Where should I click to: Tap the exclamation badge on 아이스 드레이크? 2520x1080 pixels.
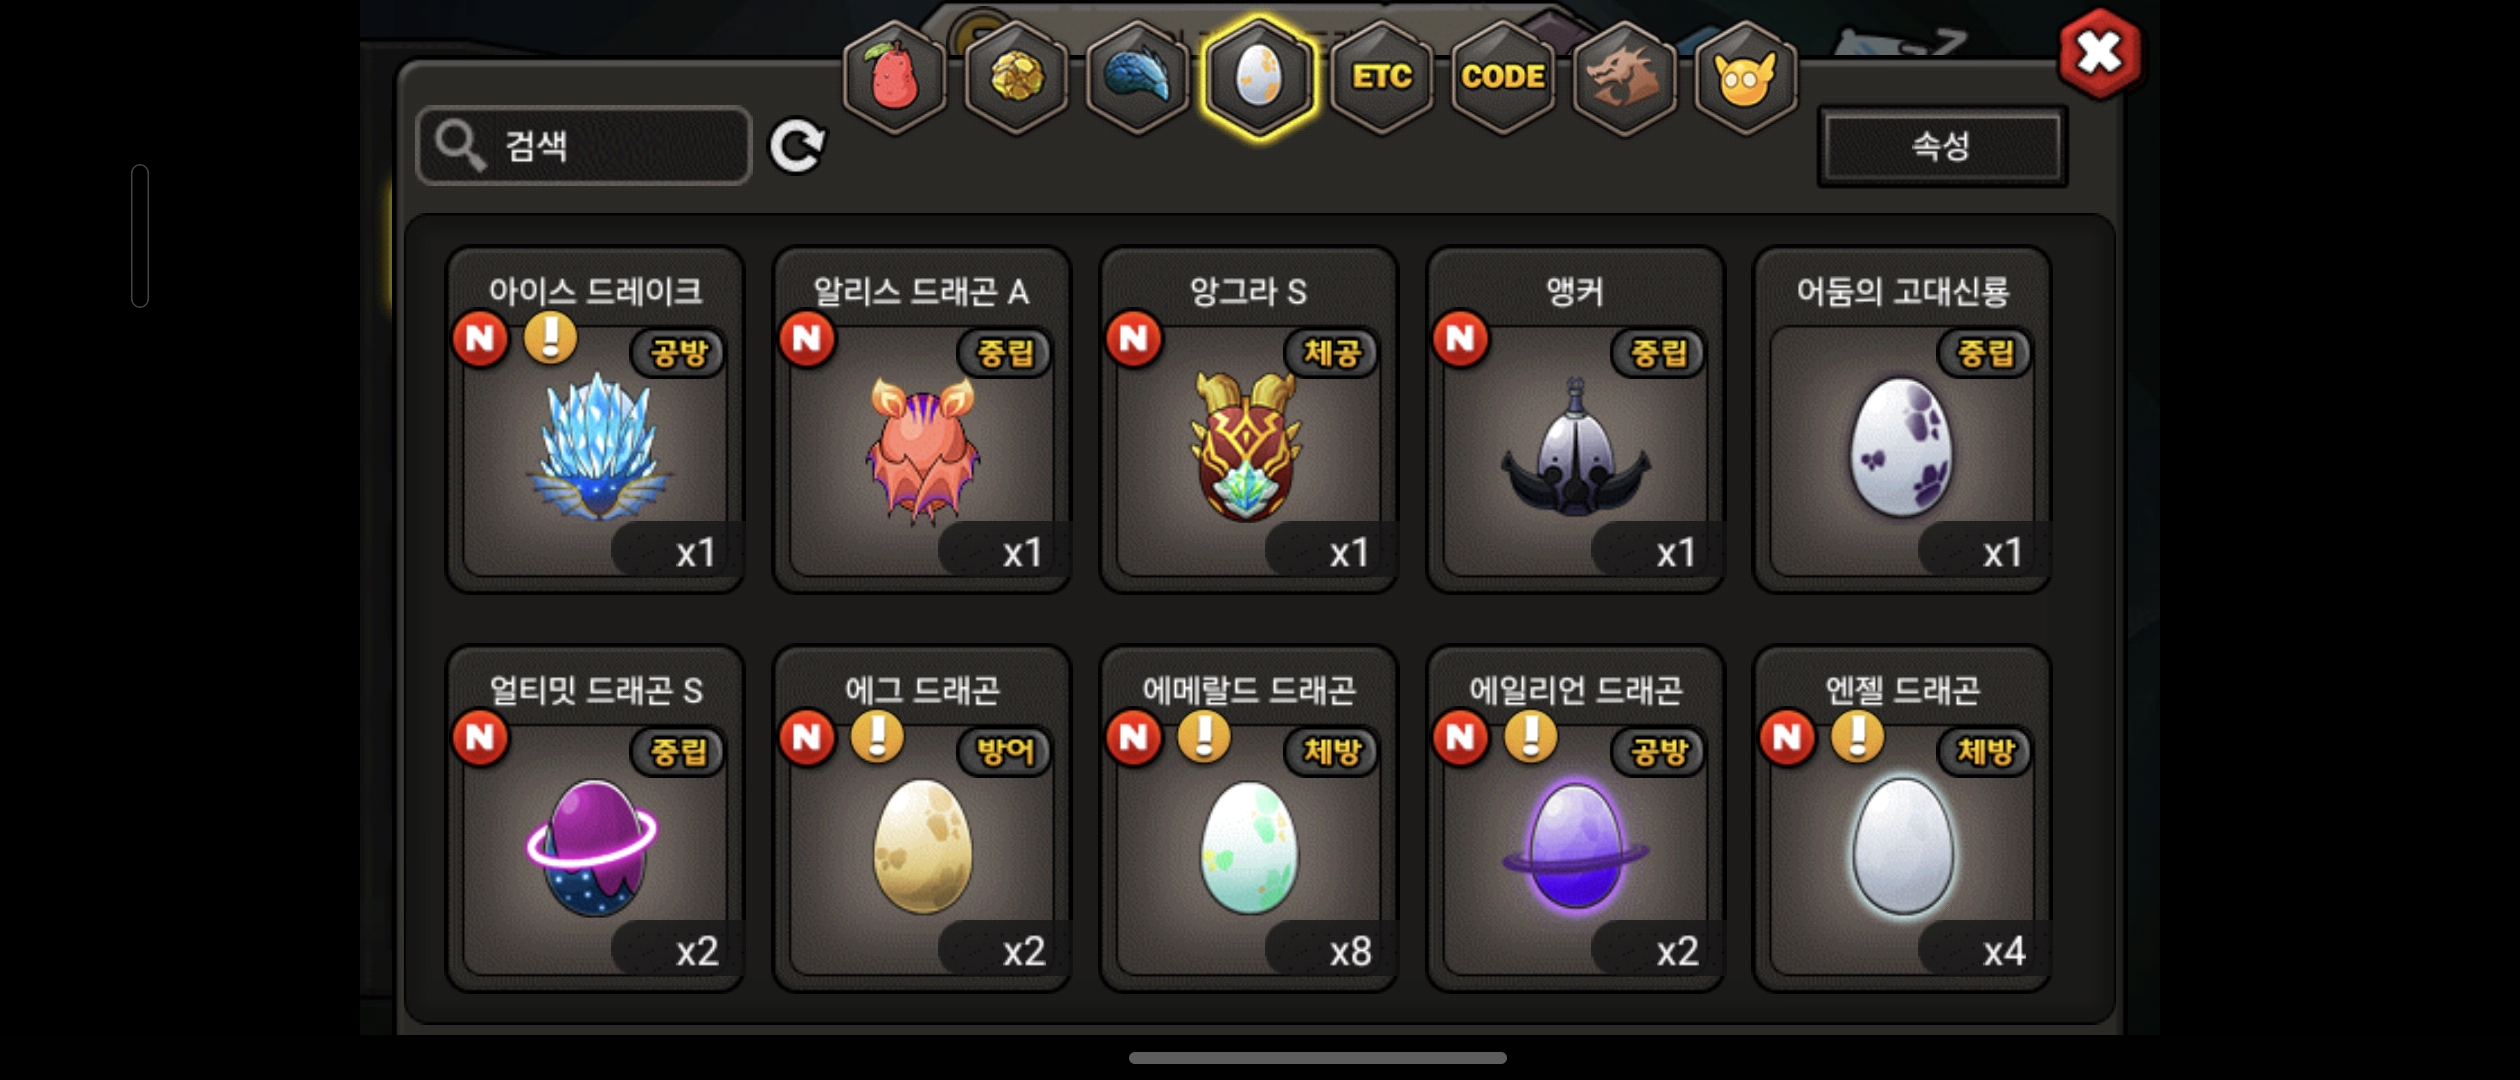click(550, 337)
